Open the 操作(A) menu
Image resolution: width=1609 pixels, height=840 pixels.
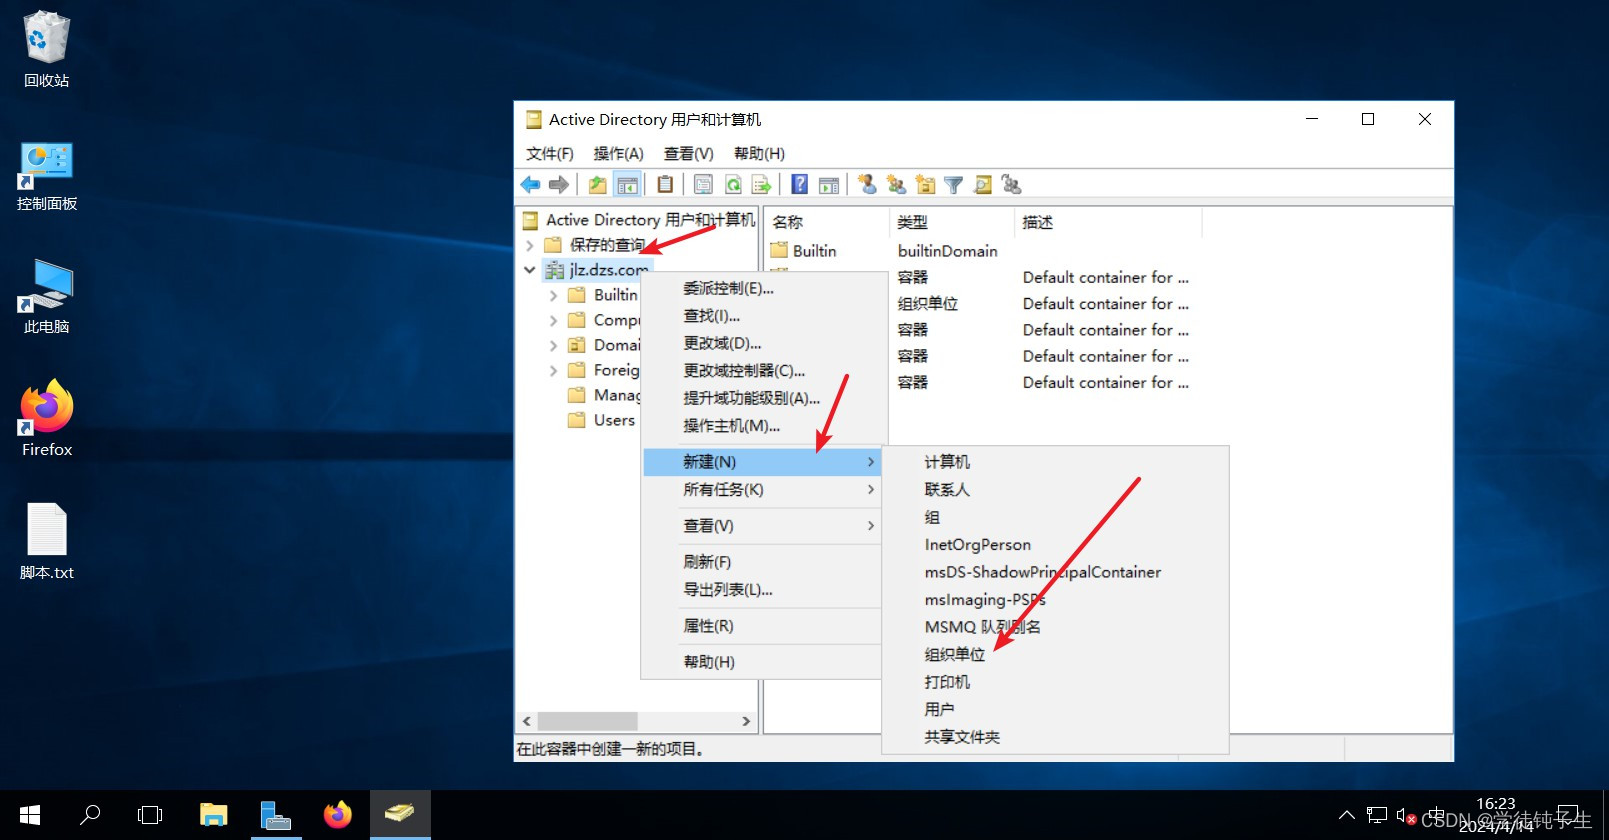618,153
